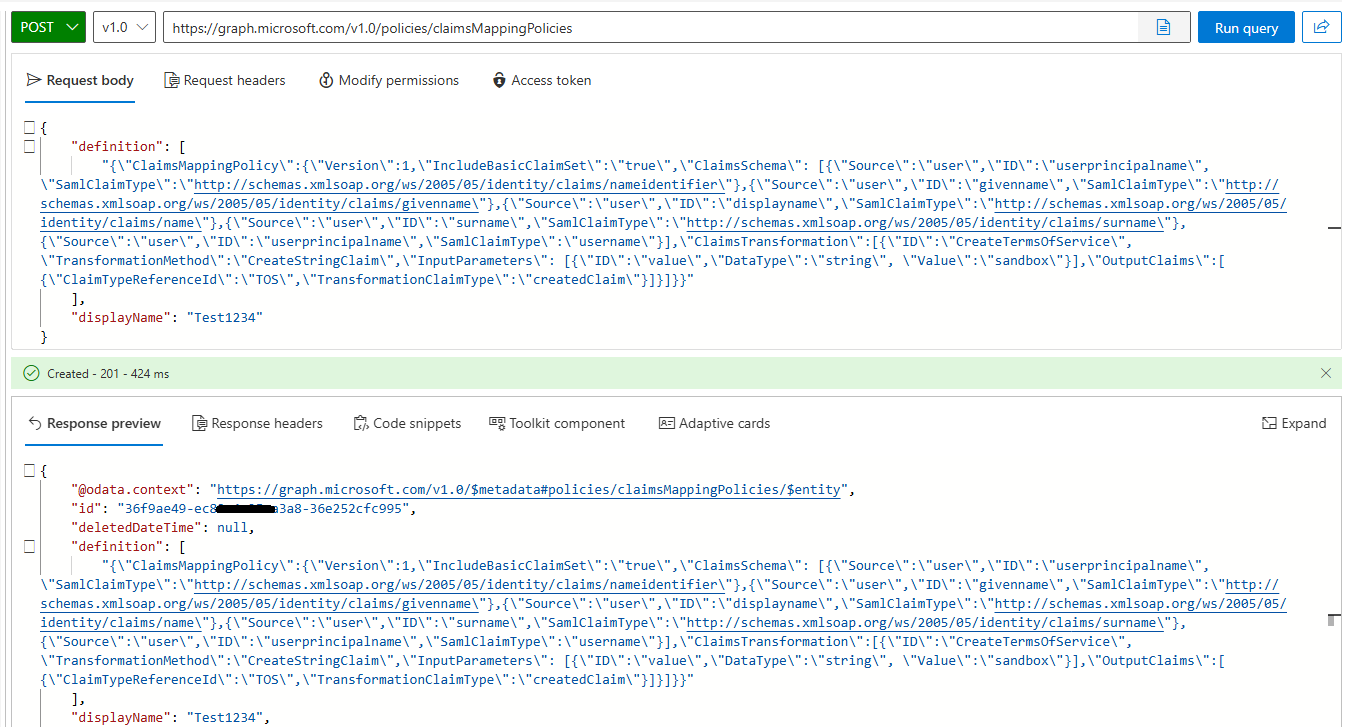Image resolution: width=1354 pixels, height=727 pixels.
Task: Open the nameidentifier claim link in response preview
Action: click(460, 585)
